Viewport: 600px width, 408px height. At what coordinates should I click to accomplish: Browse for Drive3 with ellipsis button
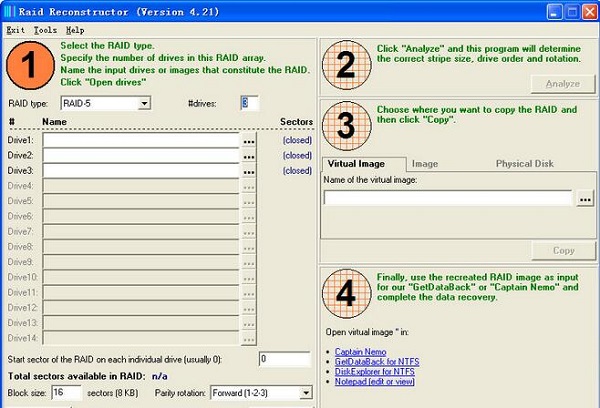[249, 171]
